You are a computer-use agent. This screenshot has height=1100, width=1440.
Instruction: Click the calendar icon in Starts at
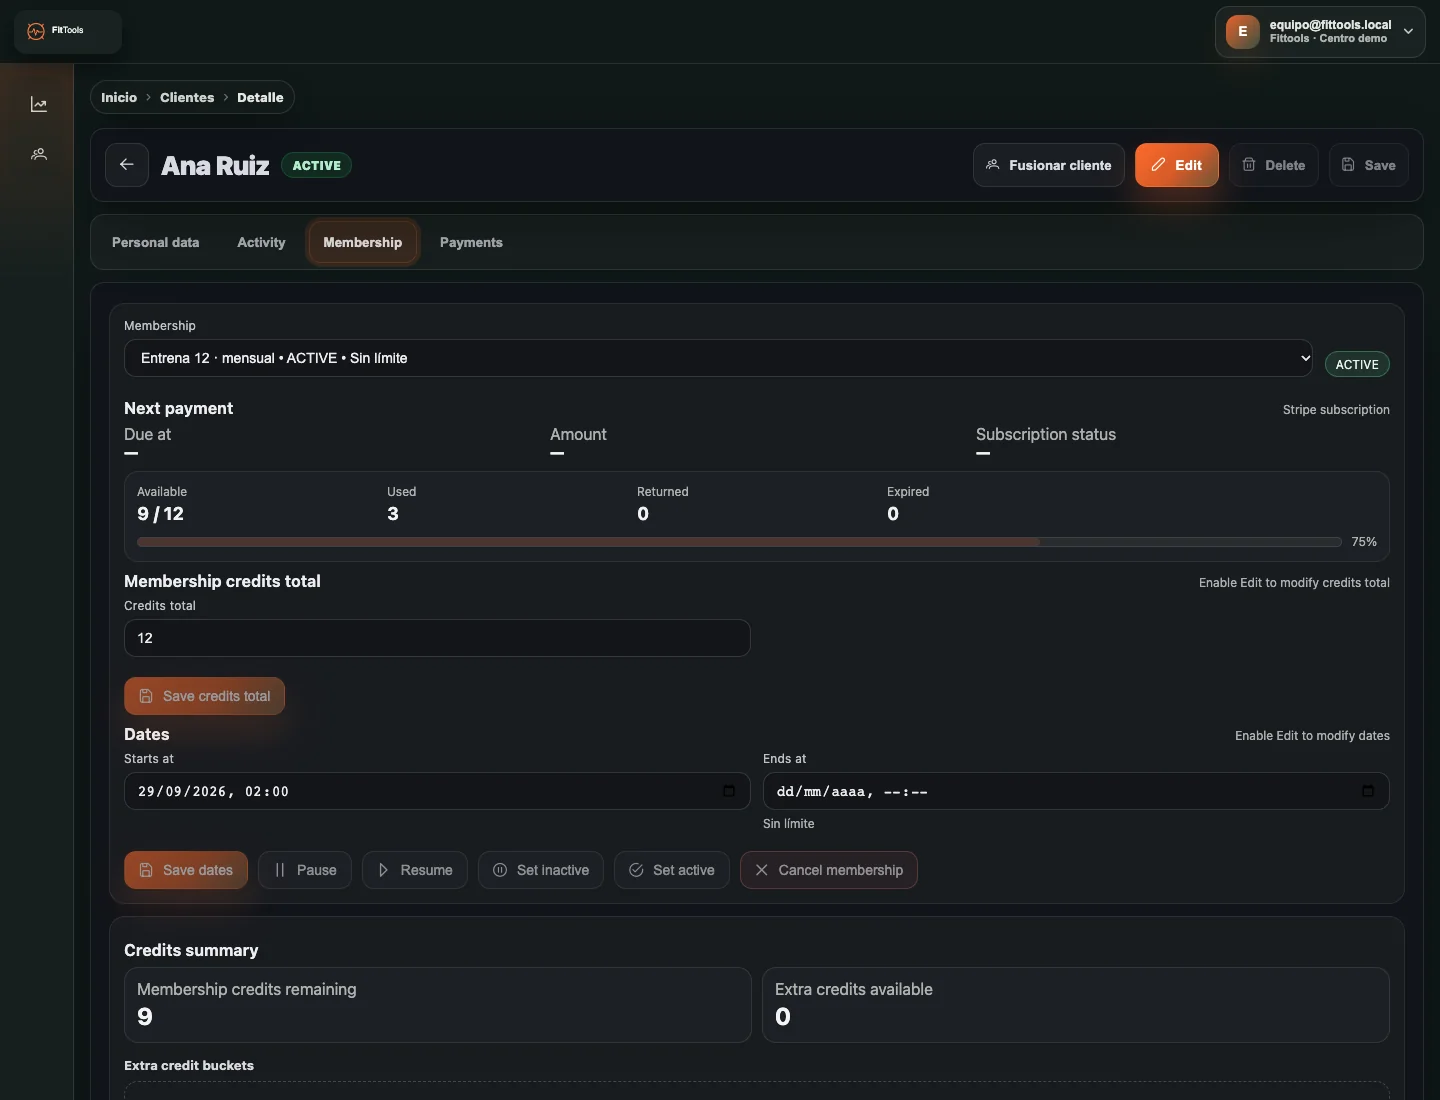pos(729,791)
